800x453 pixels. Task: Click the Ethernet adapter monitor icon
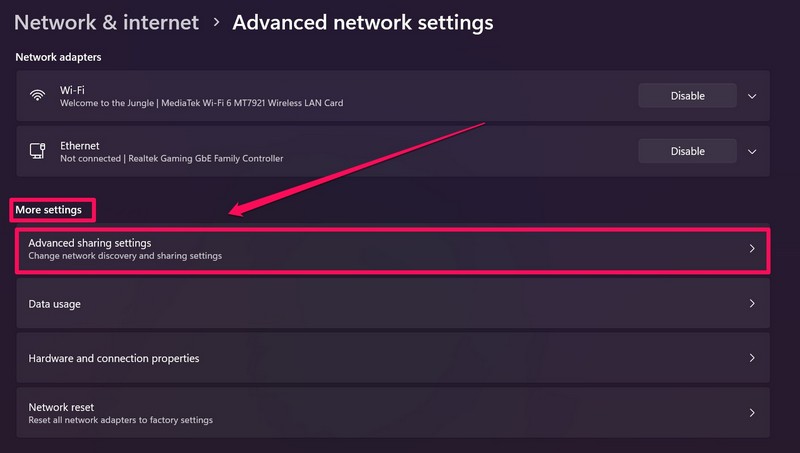[x=37, y=151]
